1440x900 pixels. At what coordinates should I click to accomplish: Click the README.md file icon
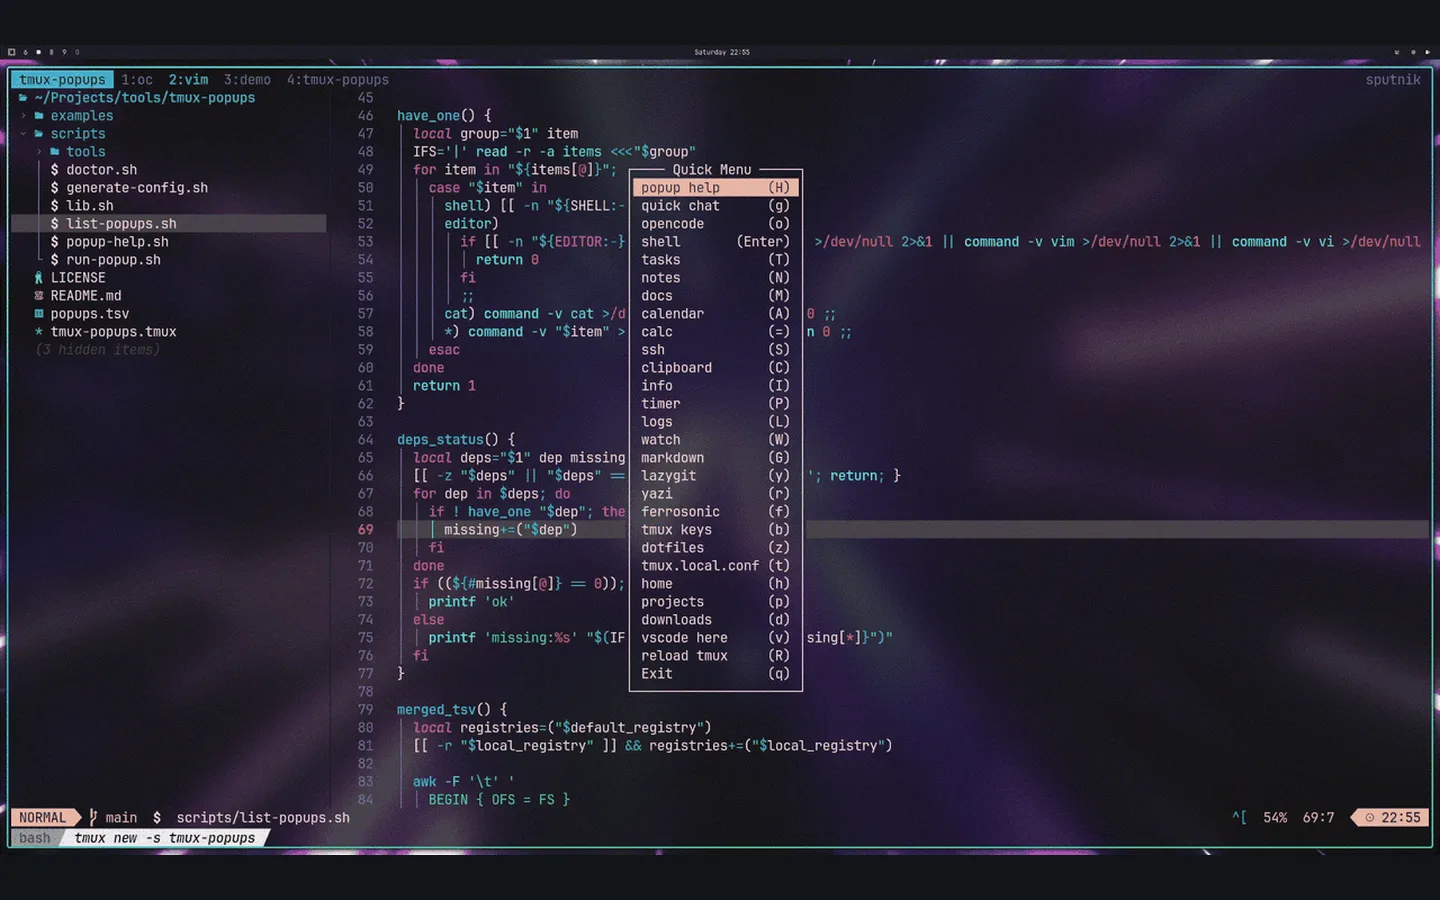coord(39,296)
